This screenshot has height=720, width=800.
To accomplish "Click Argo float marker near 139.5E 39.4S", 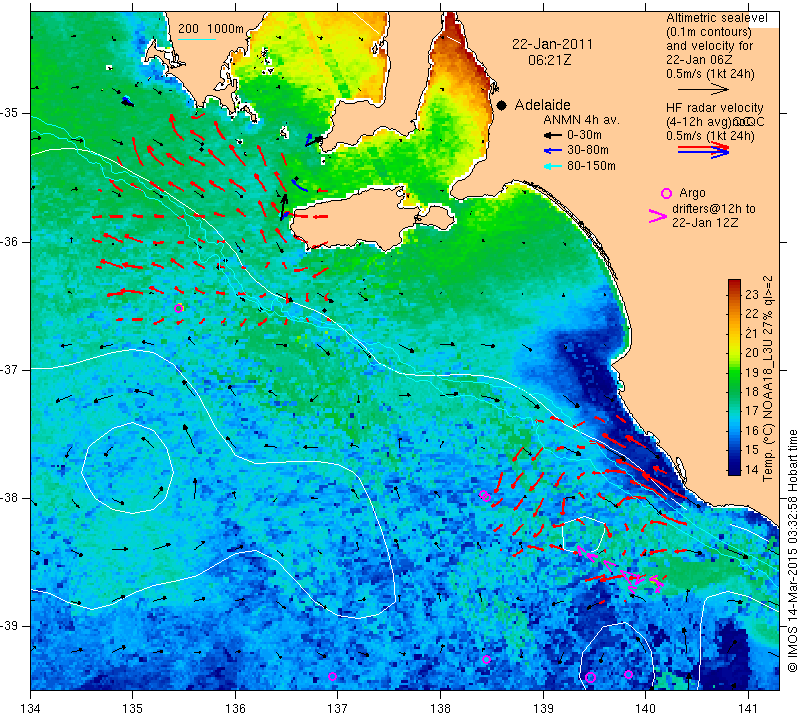I will coord(590,678).
